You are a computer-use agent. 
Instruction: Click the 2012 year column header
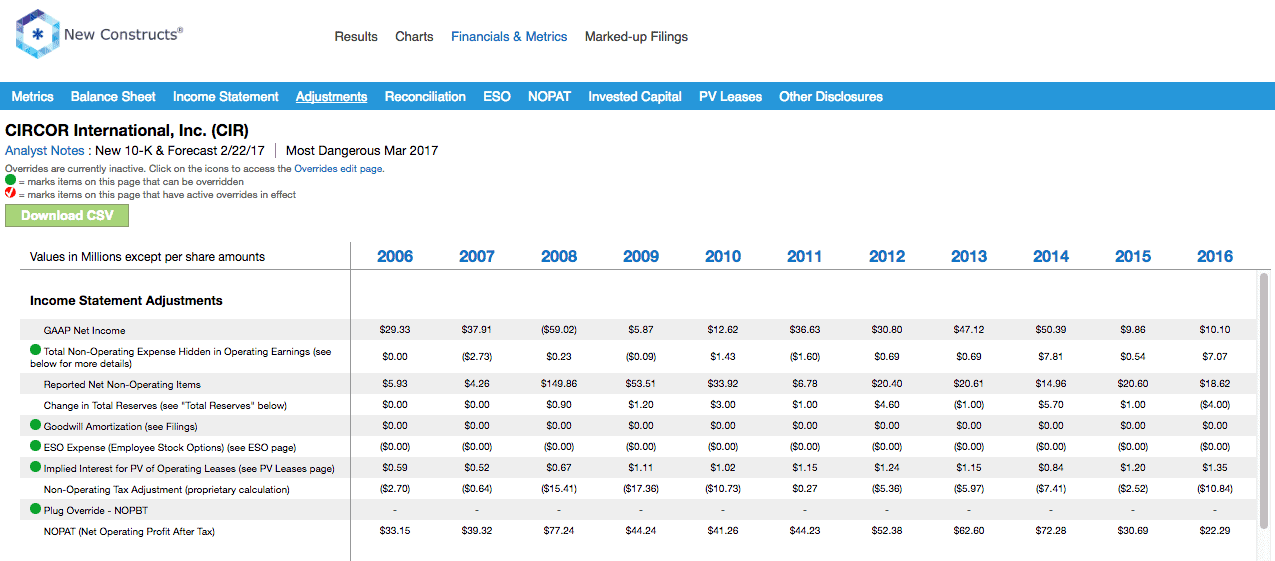pos(887,257)
